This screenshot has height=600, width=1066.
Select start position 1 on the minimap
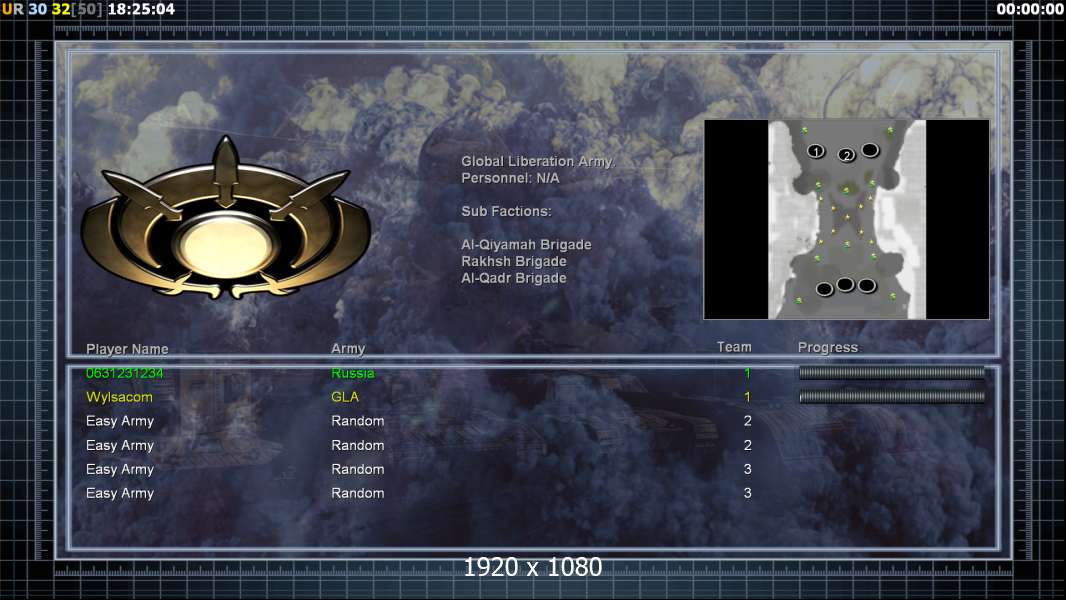point(816,151)
